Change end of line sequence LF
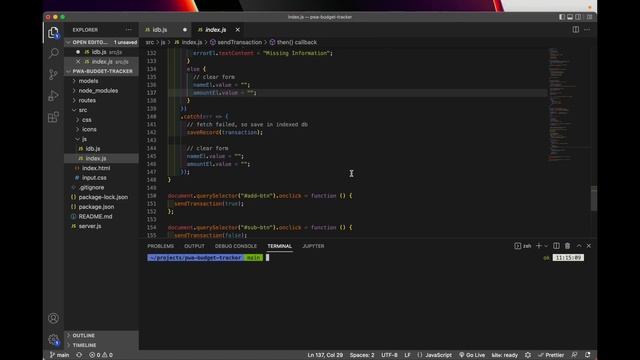The image size is (640, 360). click(x=407, y=355)
